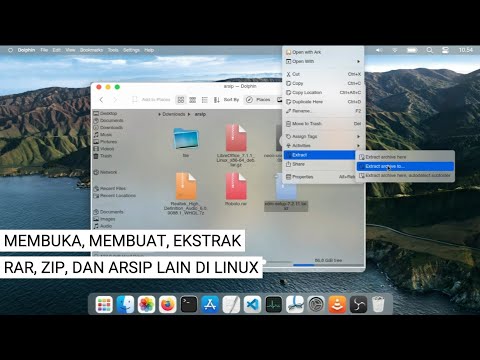Open Recent Locations in sidebar
480x360 pixels.
click(x=115, y=195)
